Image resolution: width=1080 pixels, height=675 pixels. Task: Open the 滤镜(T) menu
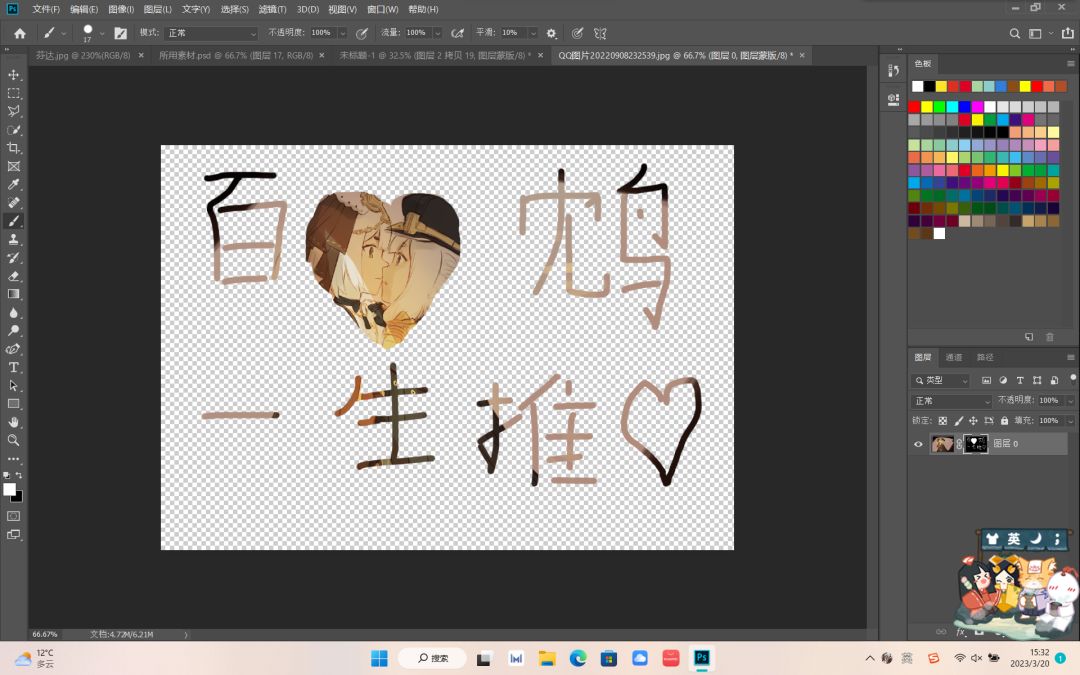click(x=272, y=9)
